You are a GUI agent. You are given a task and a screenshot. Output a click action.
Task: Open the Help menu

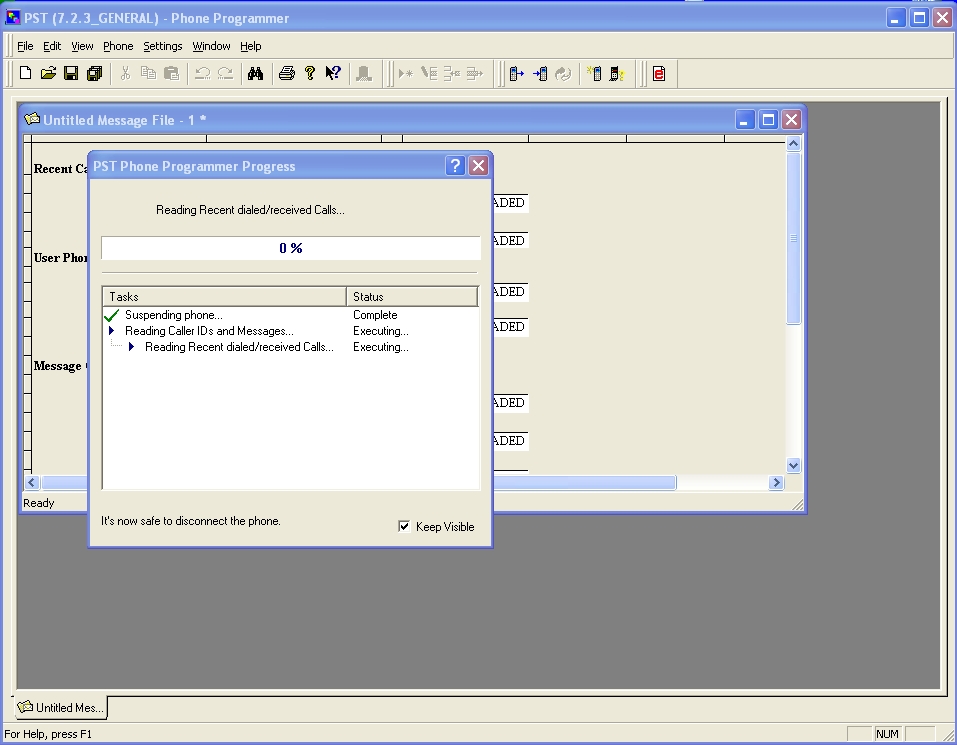[x=250, y=46]
